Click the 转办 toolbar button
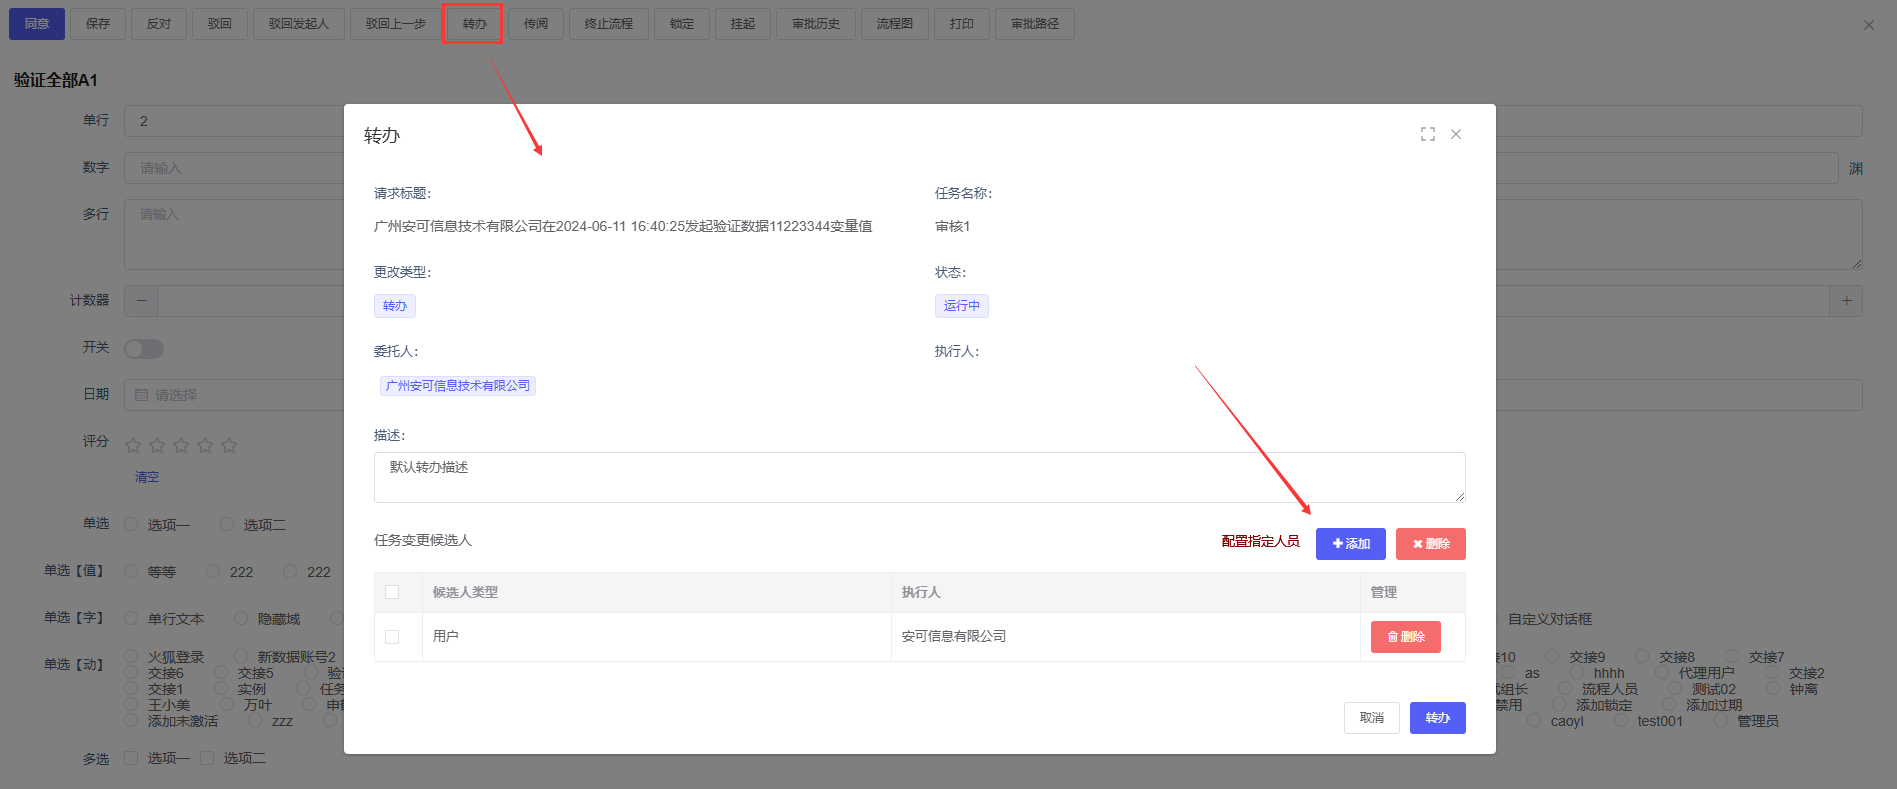 (x=474, y=24)
